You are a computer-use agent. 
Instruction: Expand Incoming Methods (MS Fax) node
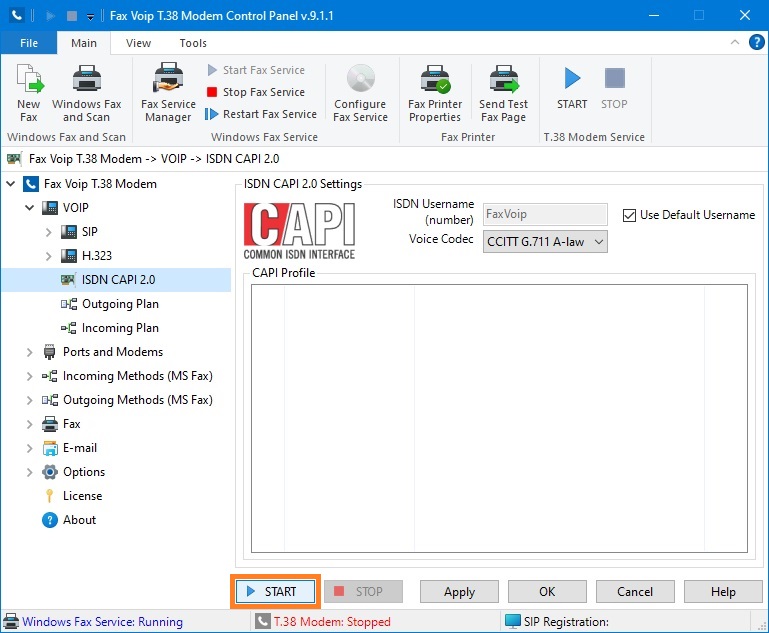point(29,376)
